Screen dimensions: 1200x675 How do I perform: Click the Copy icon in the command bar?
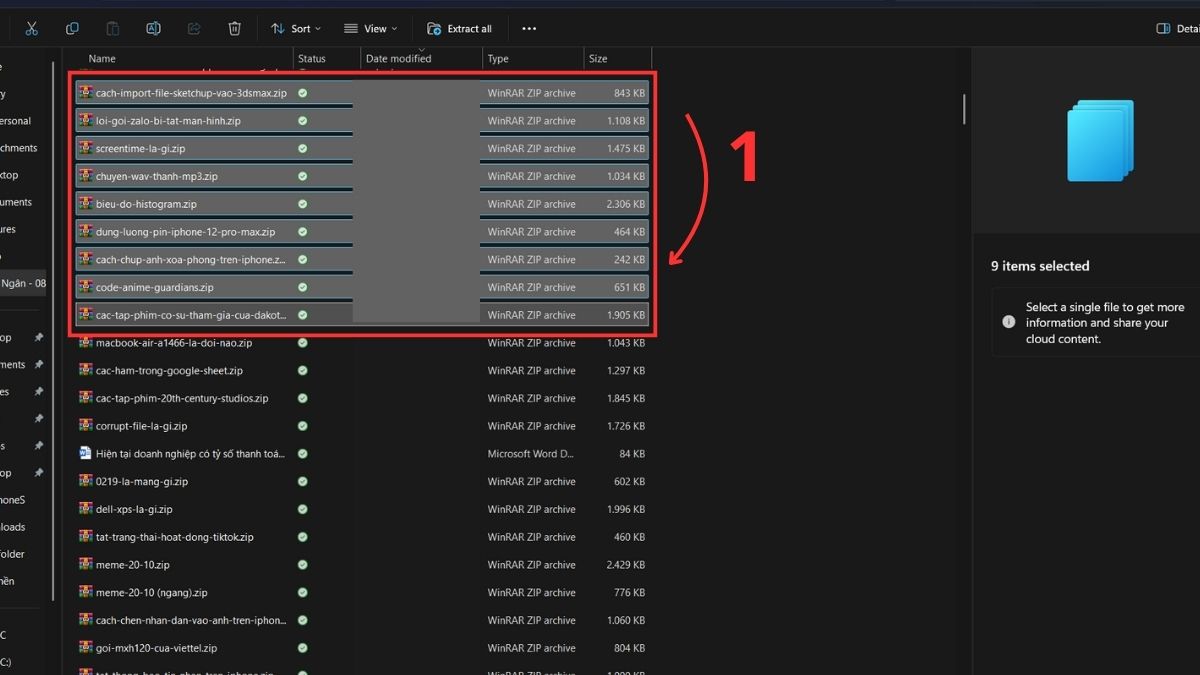72,28
